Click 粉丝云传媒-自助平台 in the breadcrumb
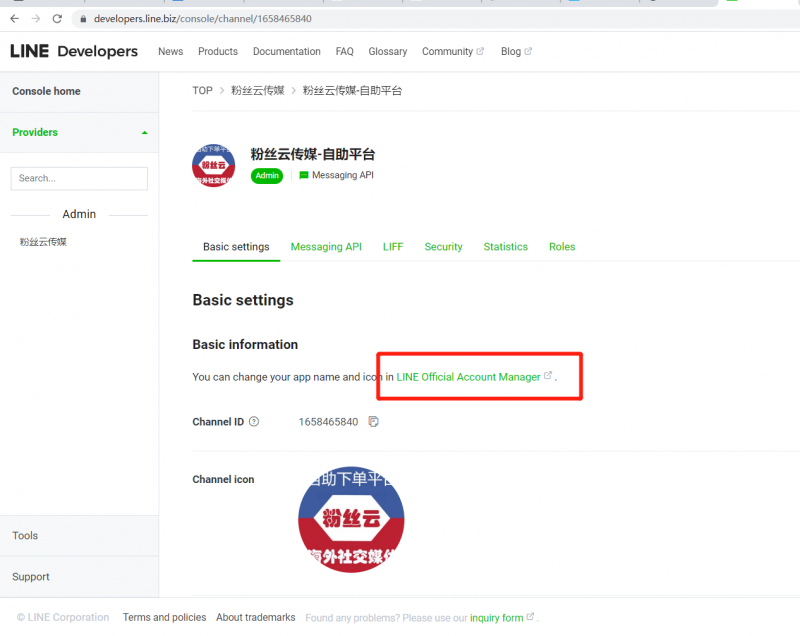Screen dimensions: 800x636 tap(352, 91)
